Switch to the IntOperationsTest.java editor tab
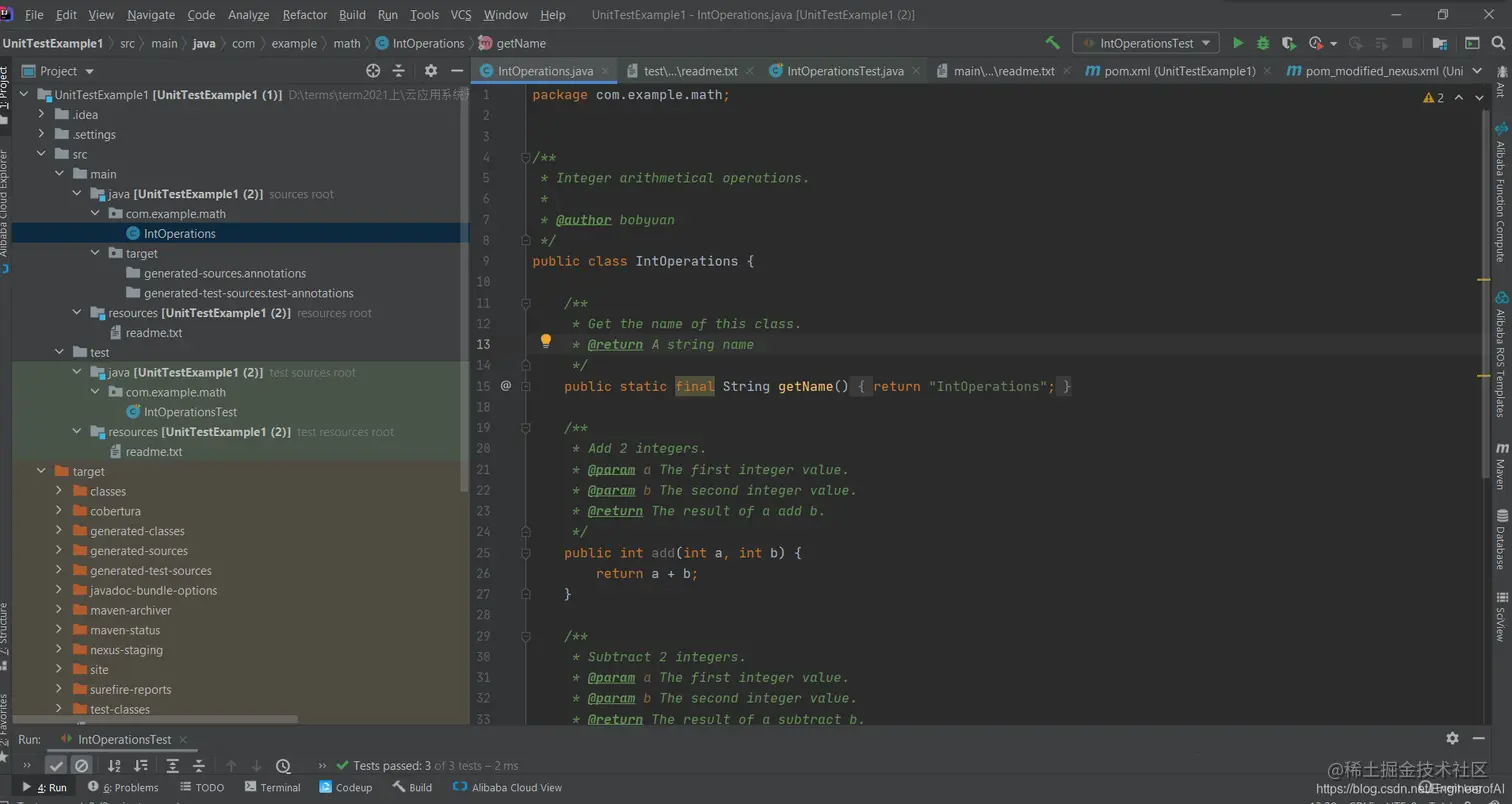 click(844, 71)
